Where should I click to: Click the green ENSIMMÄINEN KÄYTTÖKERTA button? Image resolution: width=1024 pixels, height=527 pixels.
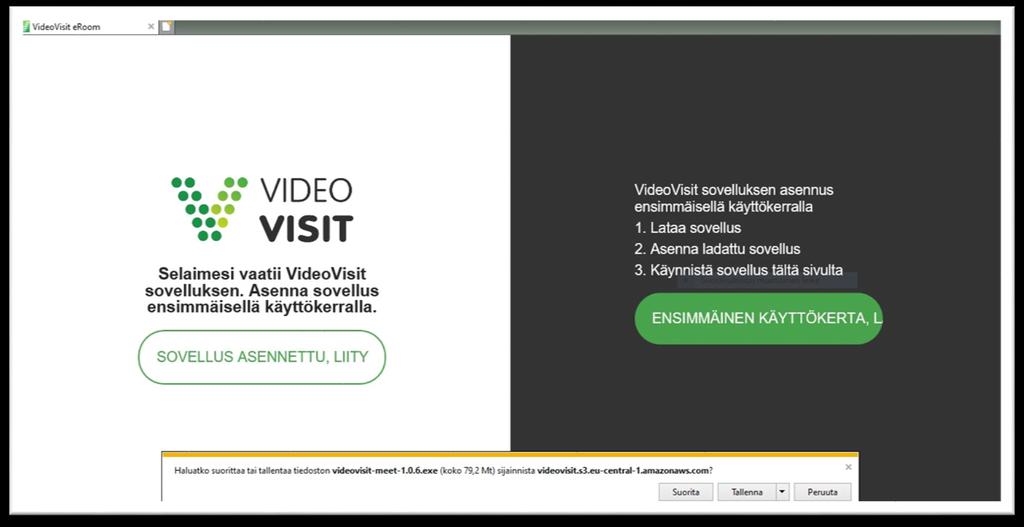click(759, 318)
